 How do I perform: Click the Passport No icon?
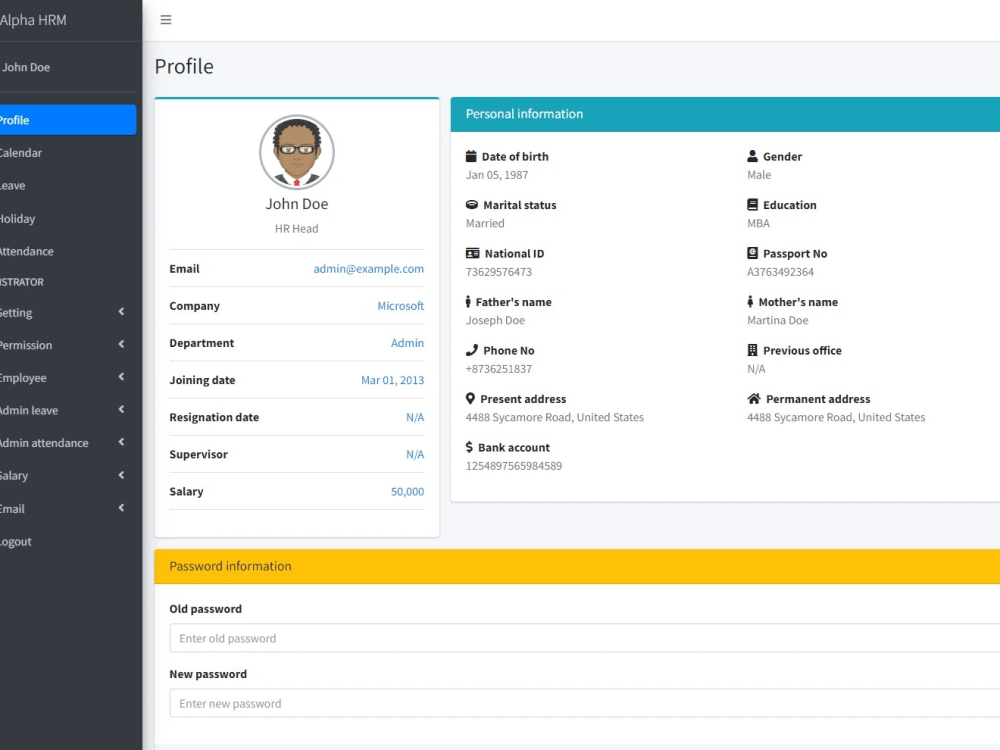(x=753, y=253)
